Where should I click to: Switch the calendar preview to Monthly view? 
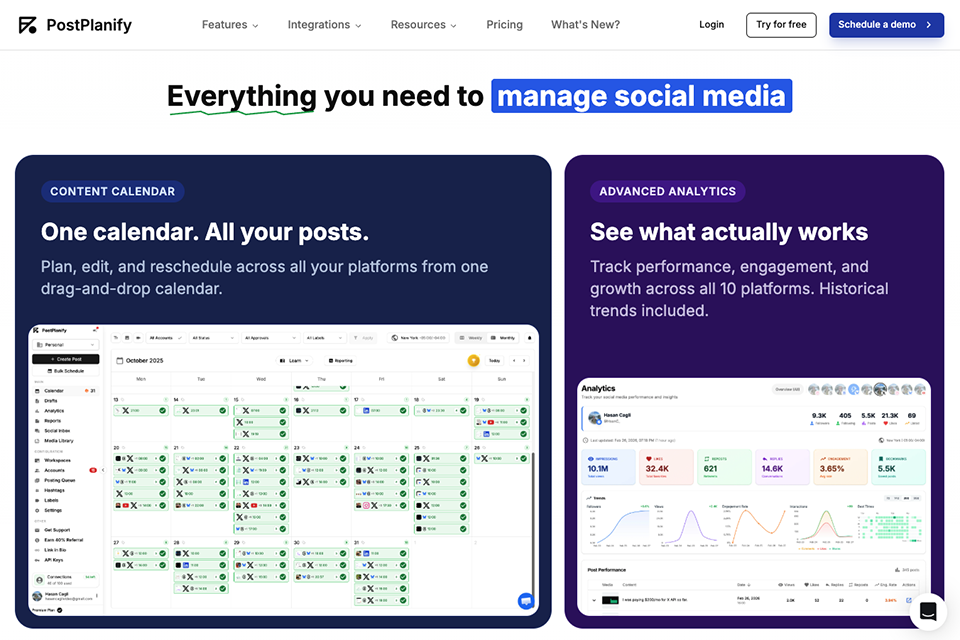point(503,337)
